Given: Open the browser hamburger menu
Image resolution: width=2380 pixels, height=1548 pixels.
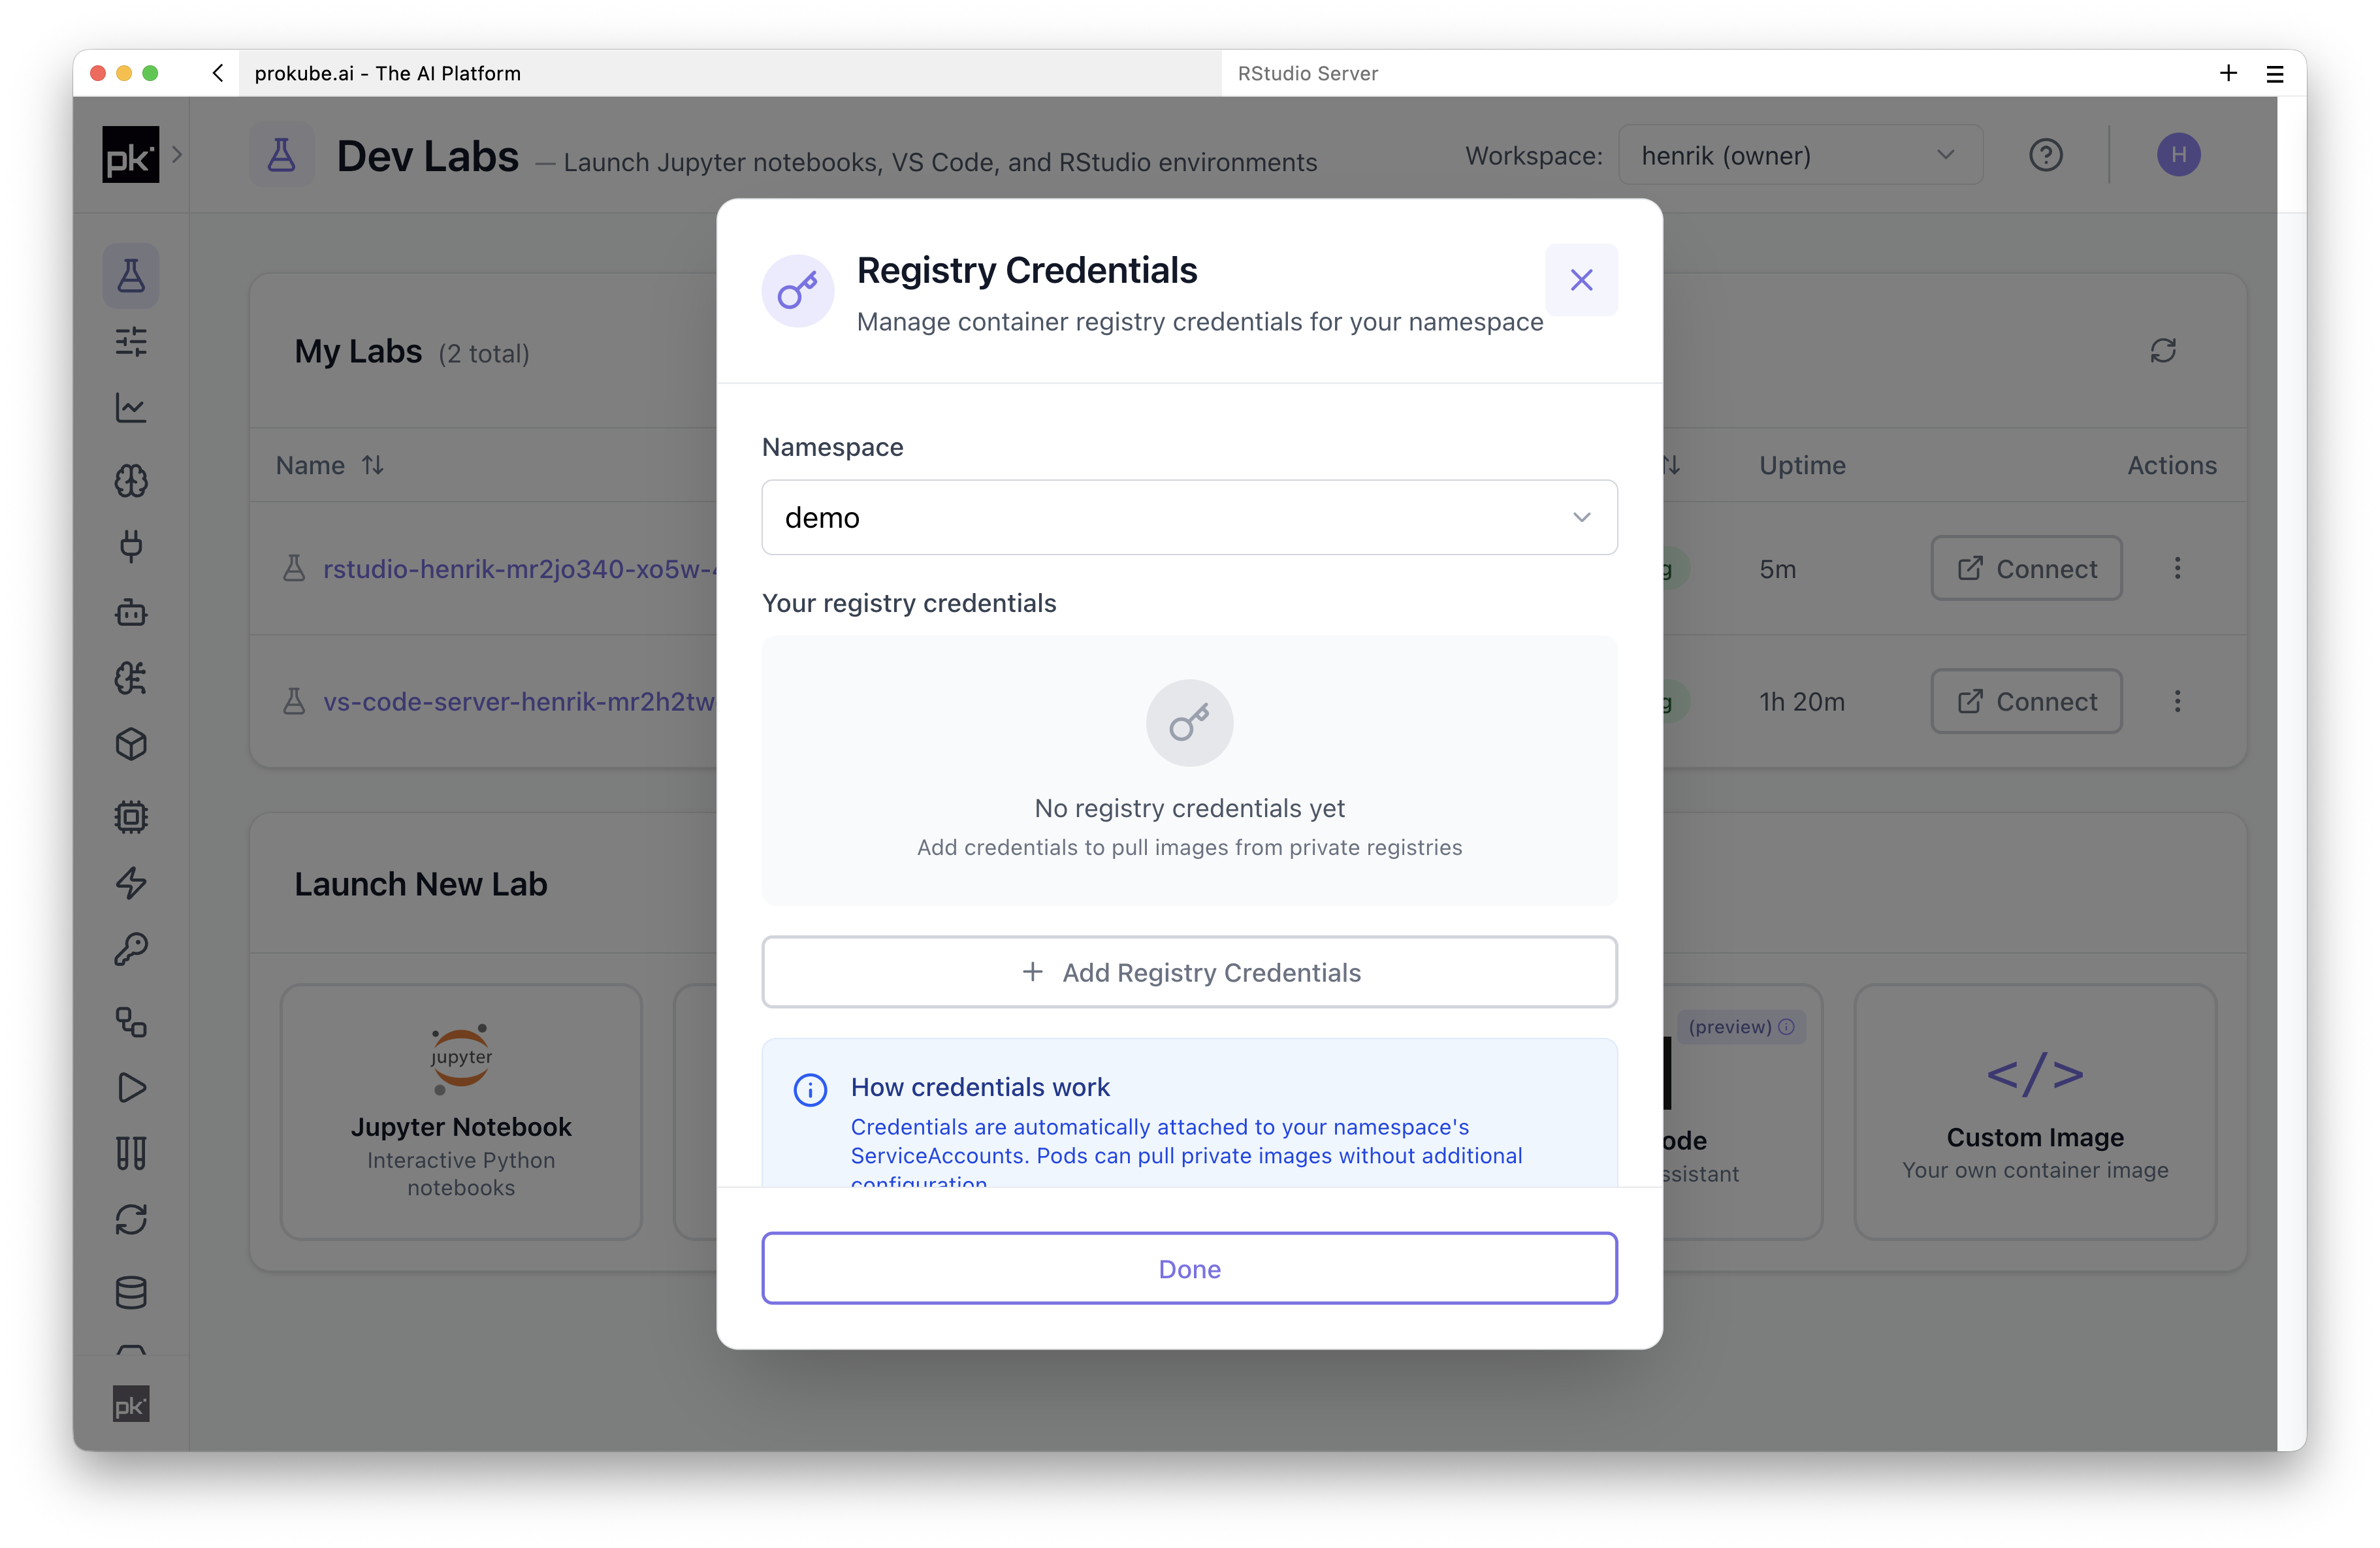Looking at the screenshot, I should coord(2275,73).
